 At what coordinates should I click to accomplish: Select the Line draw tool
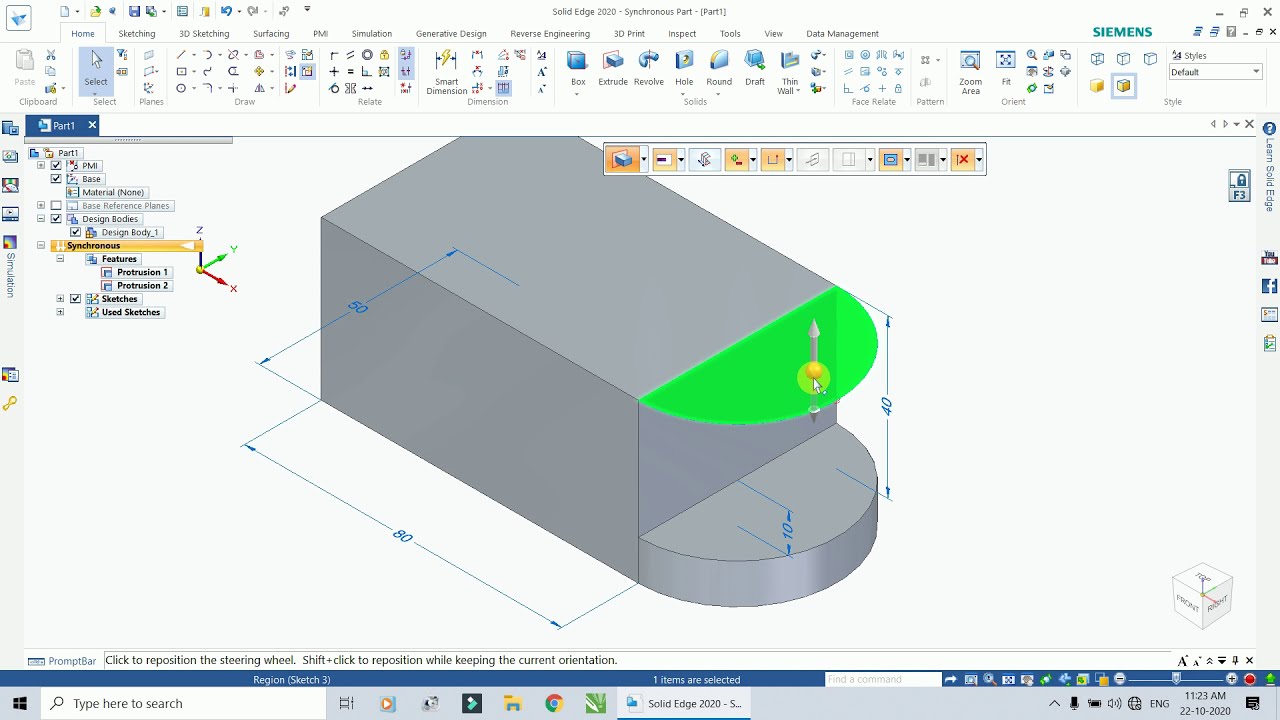click(181, 55)
